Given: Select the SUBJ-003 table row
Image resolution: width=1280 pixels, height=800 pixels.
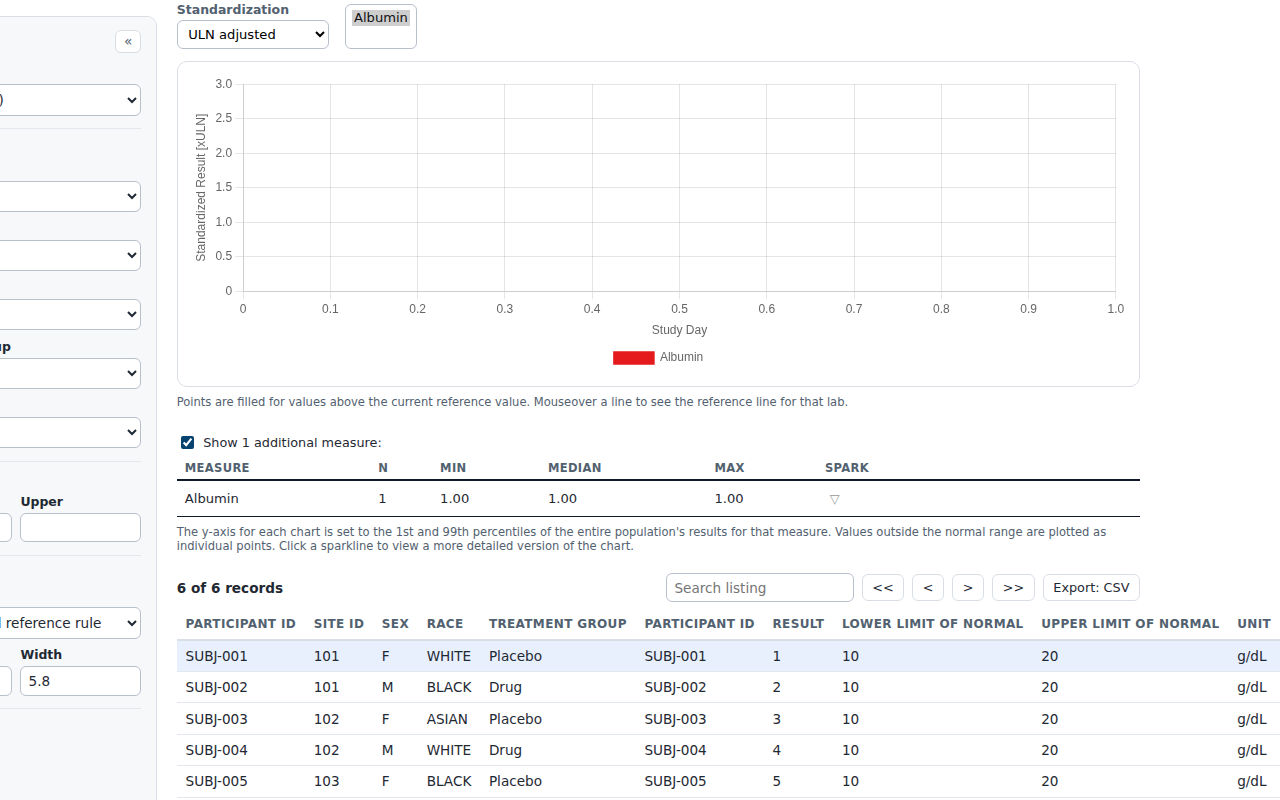Looking at the screenshot, I should tap(728, 719).
